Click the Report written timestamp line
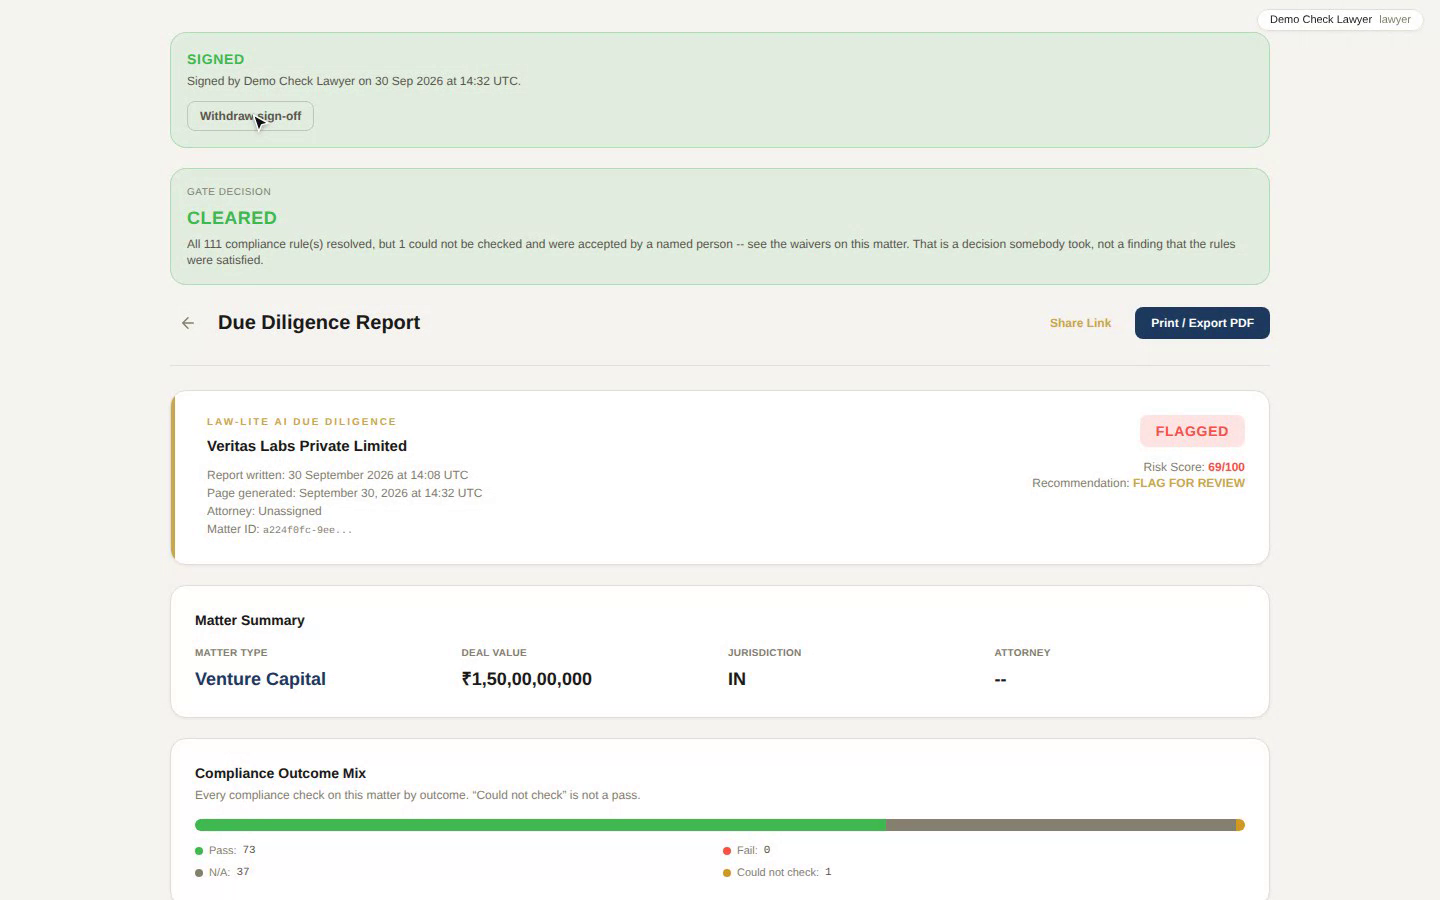 pyautogui.click(x=337, y=475)
